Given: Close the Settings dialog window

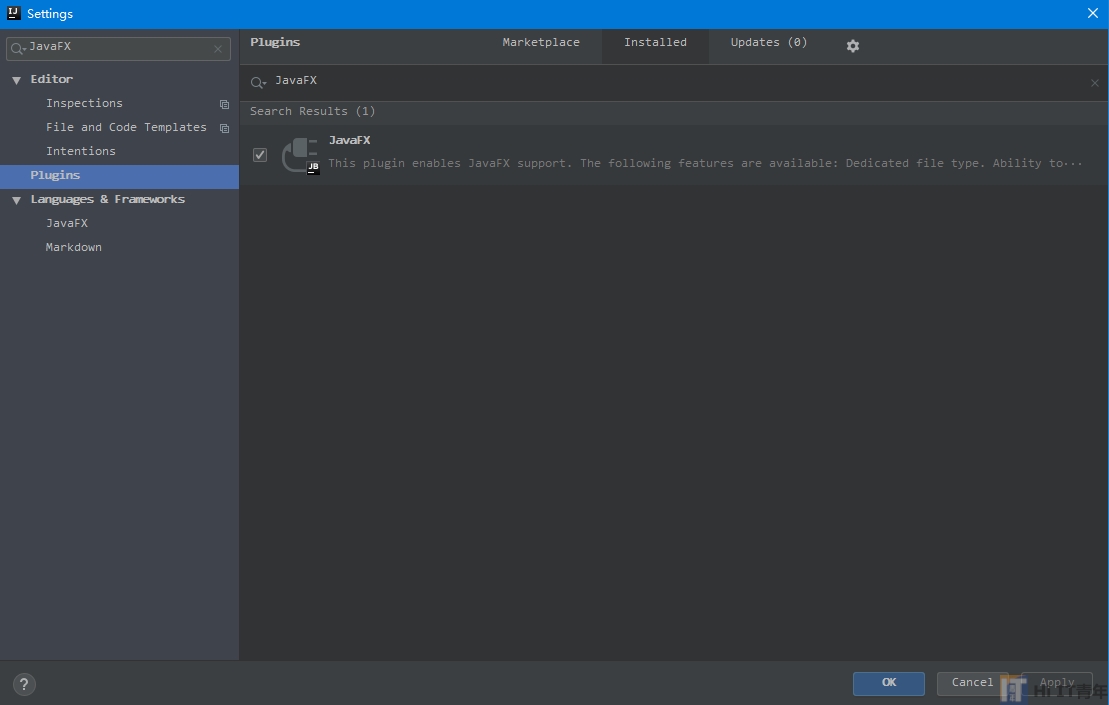Looking at the screenshot, I should pyautogui.click(x=1092, y=13).
